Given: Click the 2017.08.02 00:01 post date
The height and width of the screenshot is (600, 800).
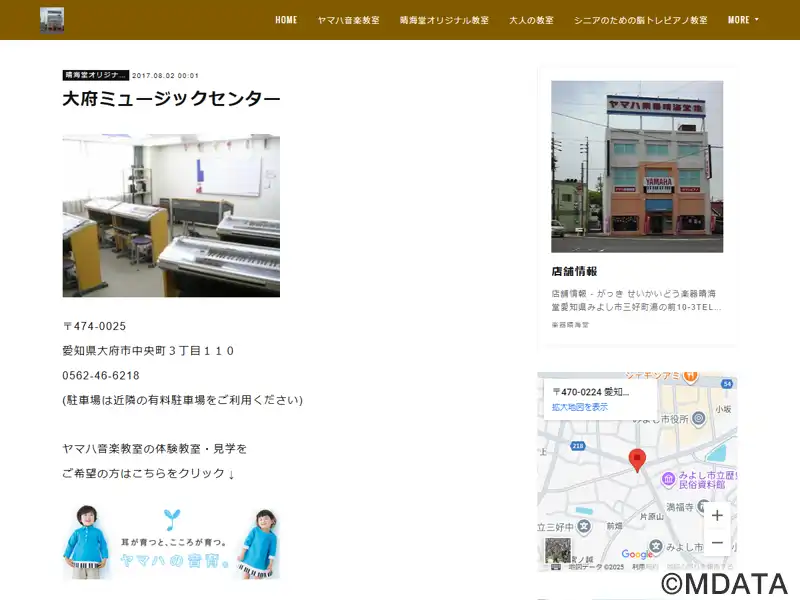Looking at the screenshot, I should 165,76.
